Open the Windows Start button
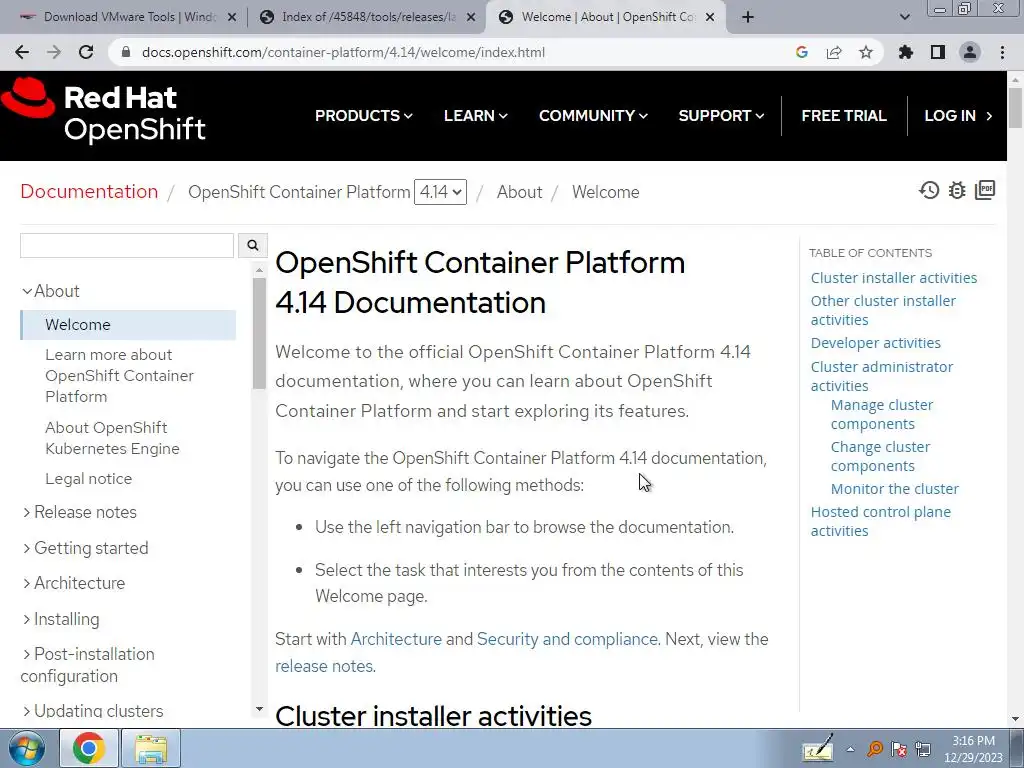The height and width of the screenshot is (768, 1024). 27,748
